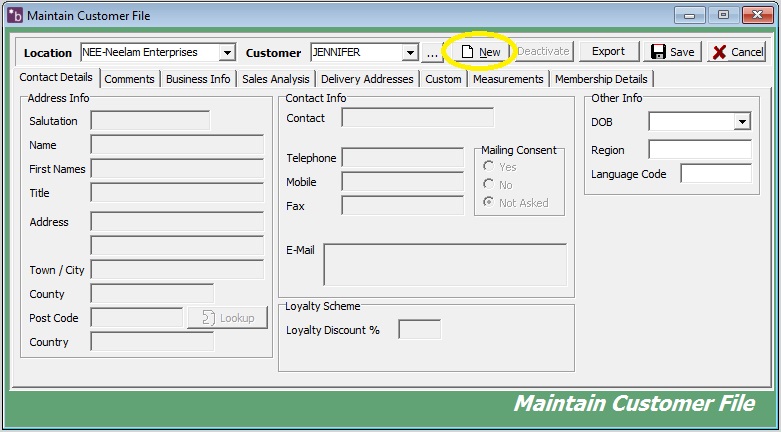This screenshot has height=432, width=781.
Task: Click the Export button
Action: 608,52
